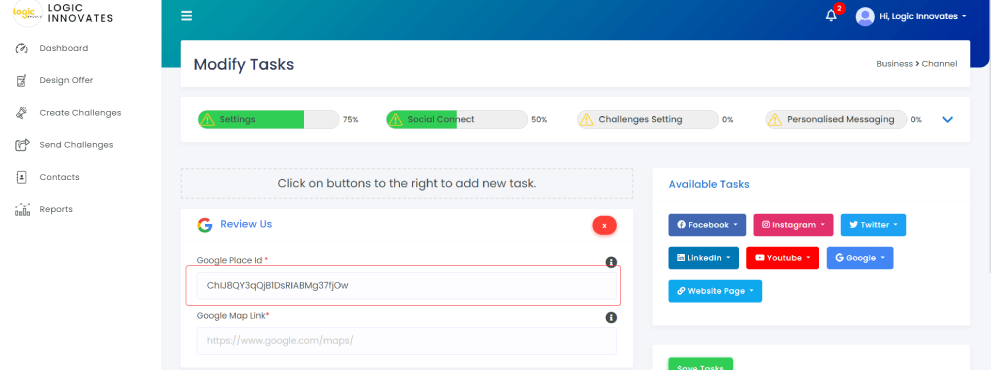Image resolution: width=991 pixels, height=370 pixels.
Task: Go to Dashboard in sidebar
Action: 64,48
